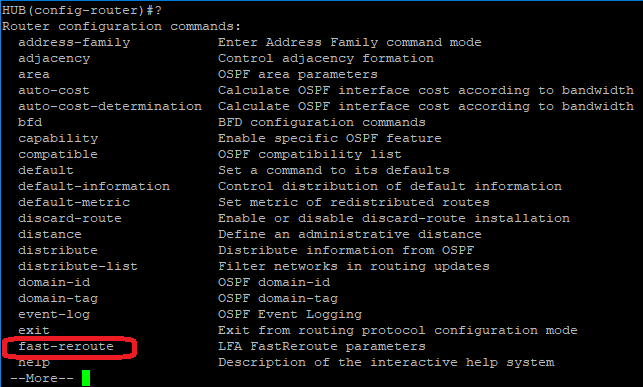Click the distribute-list command keyword

(x=78, y=266)
